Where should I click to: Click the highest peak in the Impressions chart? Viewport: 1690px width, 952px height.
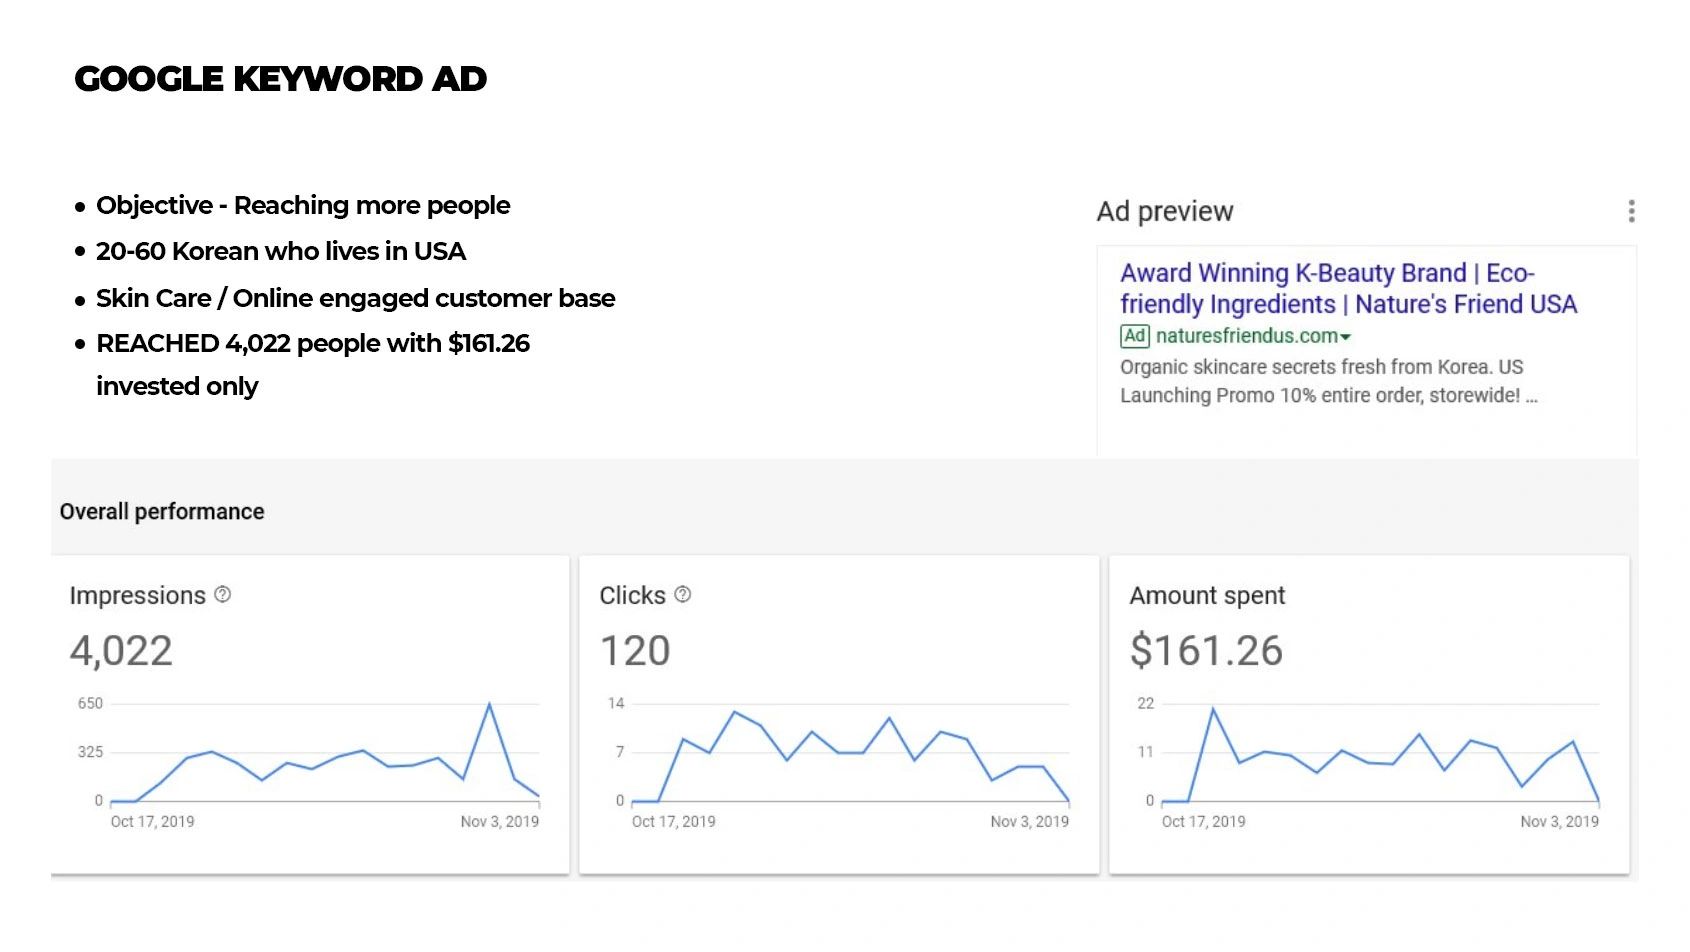click(x=489, y=705)
